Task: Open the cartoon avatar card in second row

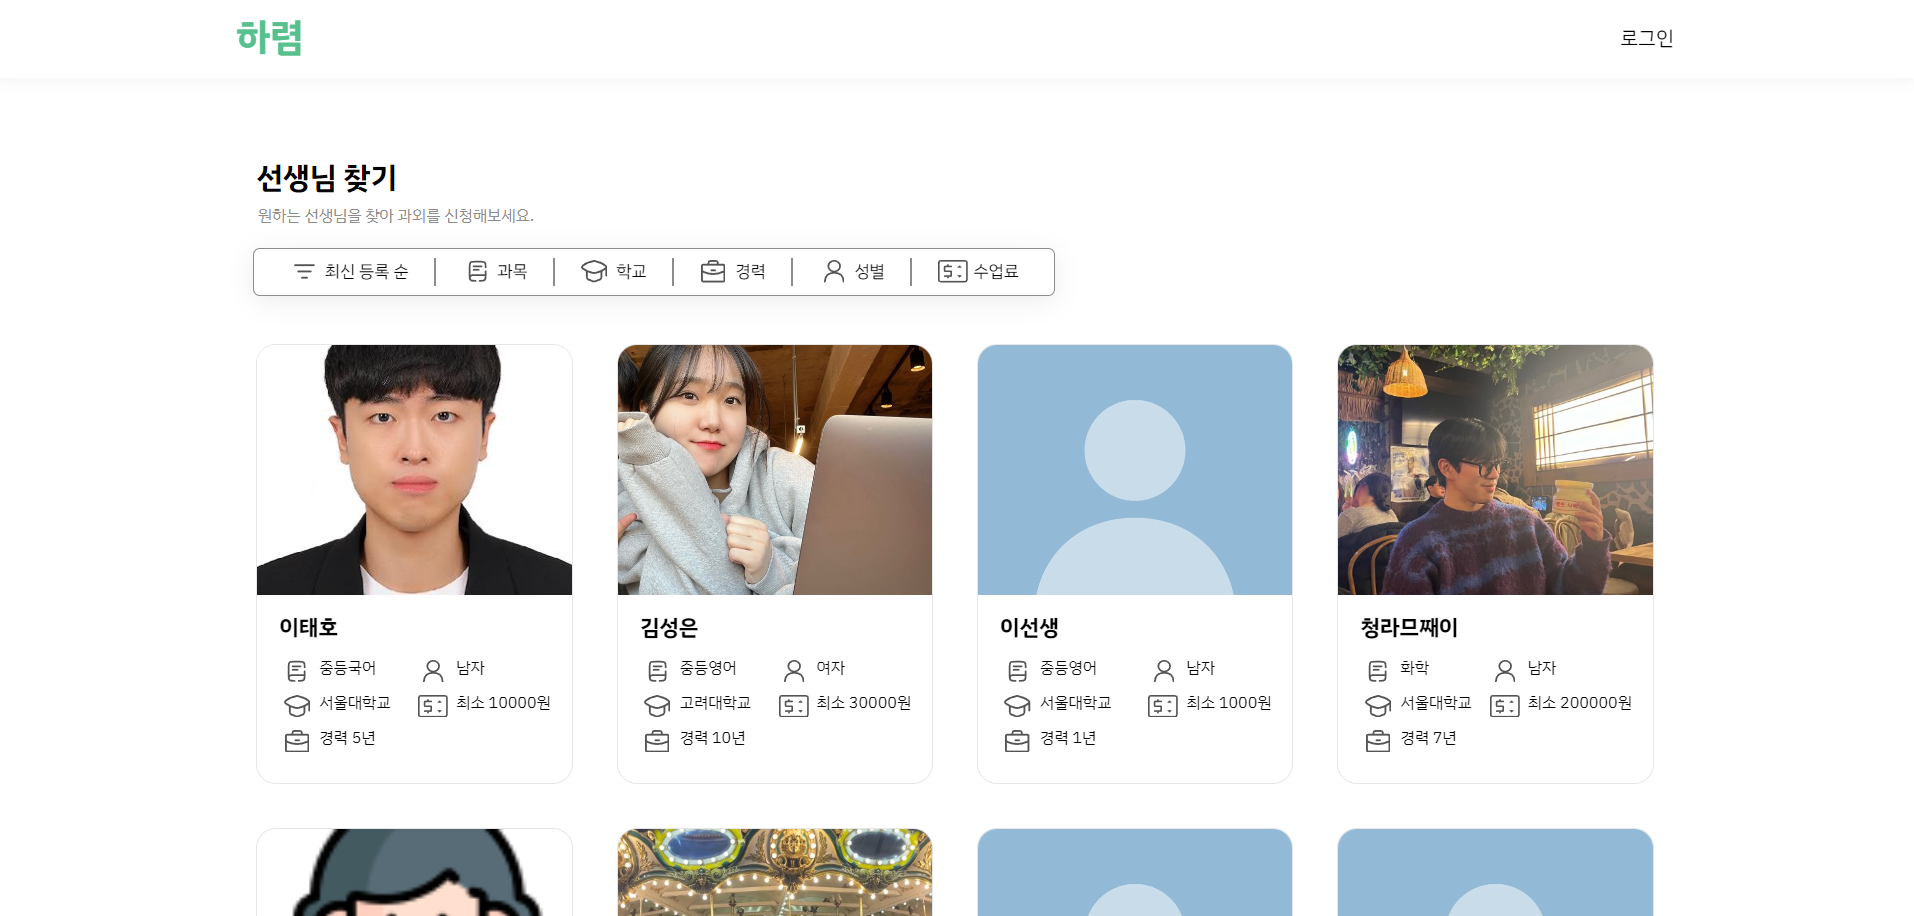Action: pyautogui.click(x=414, y=872)
